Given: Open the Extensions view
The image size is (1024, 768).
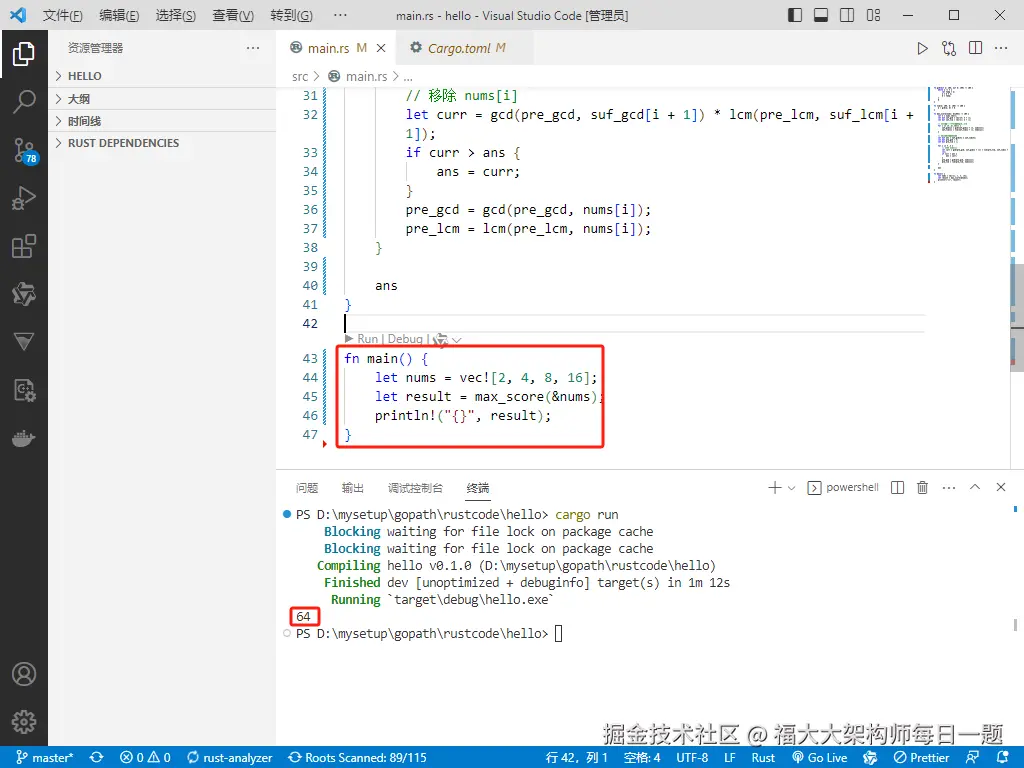Looking at the screenshot, I should [24, 246].
